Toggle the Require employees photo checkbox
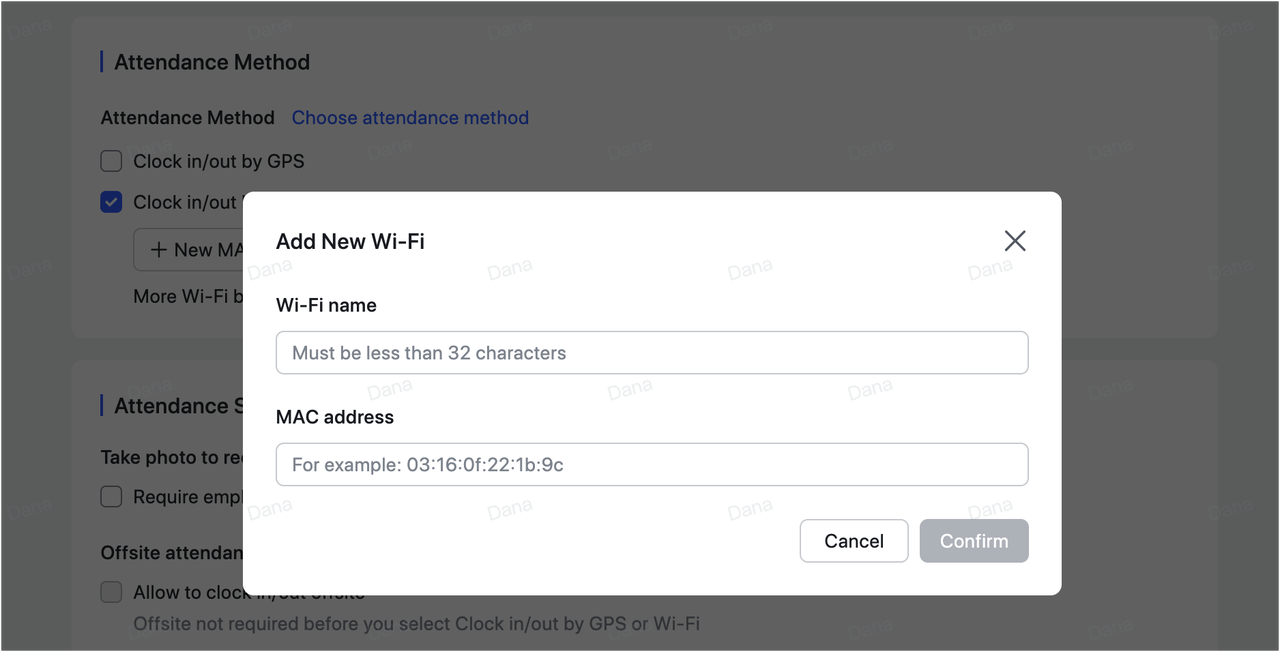The height and width of the screenshot is (652, 1280). (111, 497)
